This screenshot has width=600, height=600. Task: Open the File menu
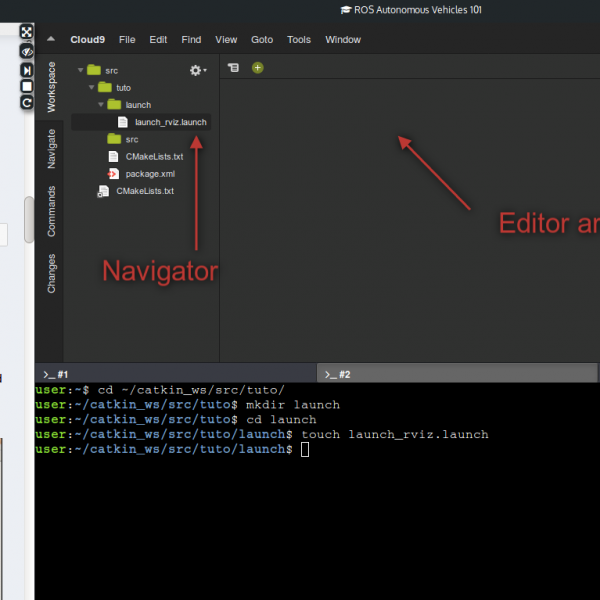tap(127, 39)
